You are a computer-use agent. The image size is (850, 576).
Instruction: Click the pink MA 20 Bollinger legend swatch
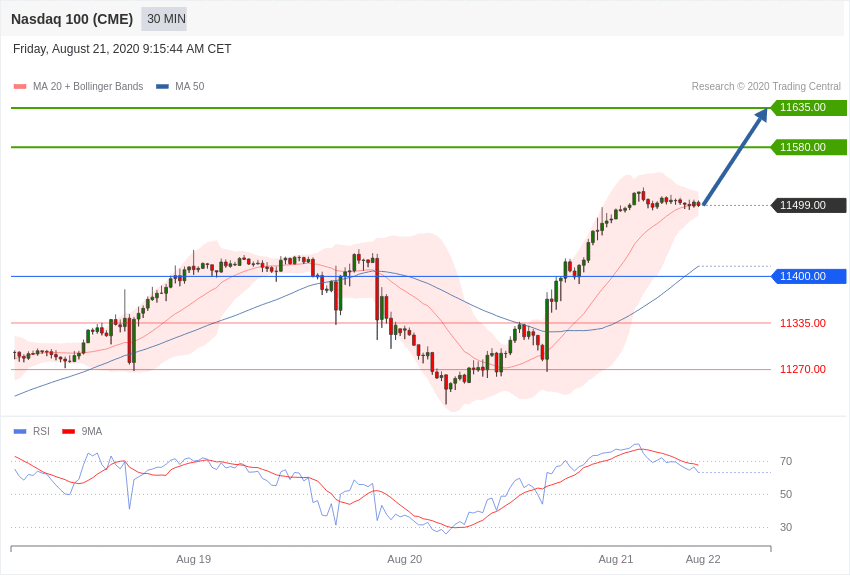[20, 87]
